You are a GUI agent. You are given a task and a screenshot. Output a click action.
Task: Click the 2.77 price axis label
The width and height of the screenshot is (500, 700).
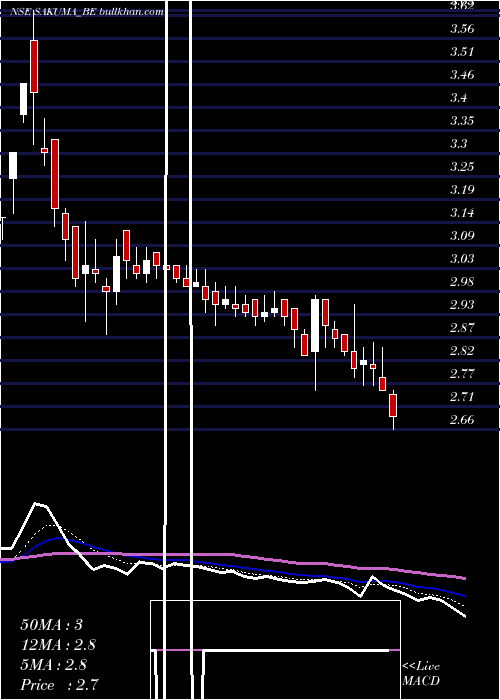(462, 374)
